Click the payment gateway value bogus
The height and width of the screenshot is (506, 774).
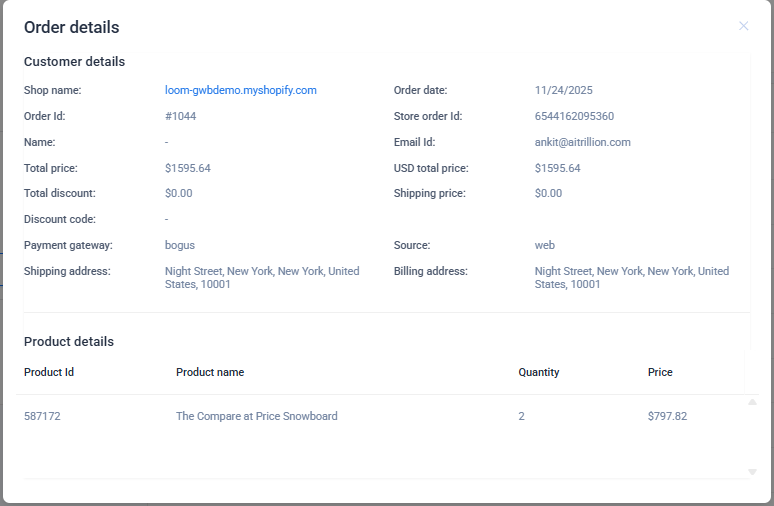pos(180,245)
